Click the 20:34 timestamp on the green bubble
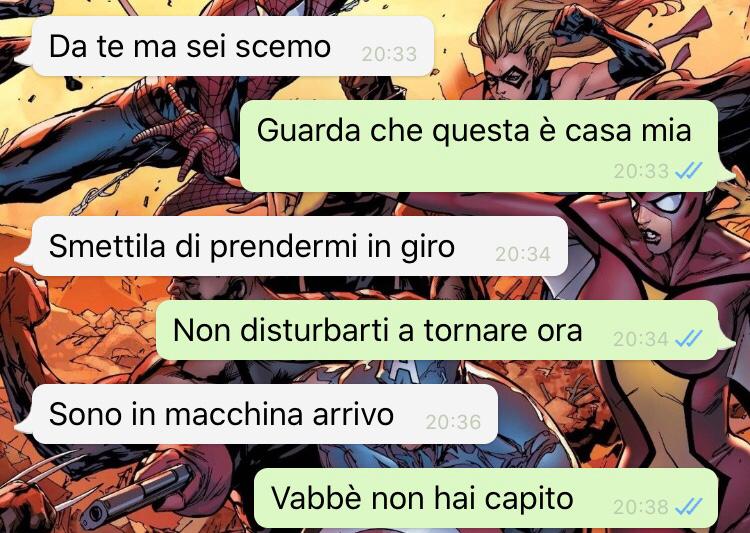The image size is (750, 533). tap(641, 339)
